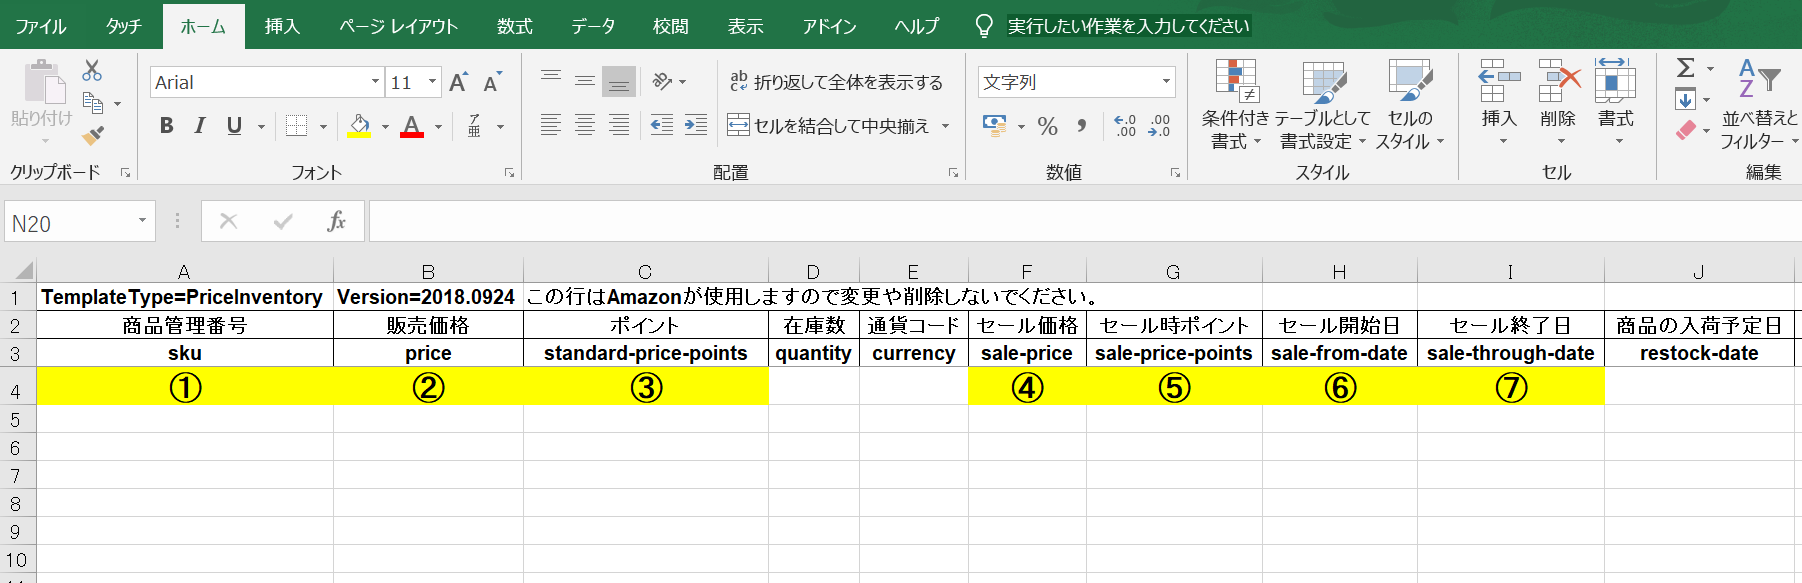Screen dimensions: 1802x583
Task: Select cell containing sale-from-date
Action: click(x=1339, y=353)
